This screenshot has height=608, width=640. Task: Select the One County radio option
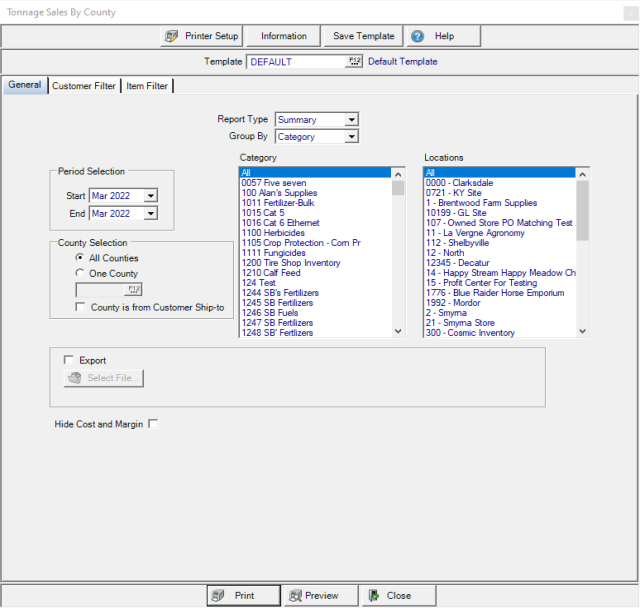pos(81,273)
